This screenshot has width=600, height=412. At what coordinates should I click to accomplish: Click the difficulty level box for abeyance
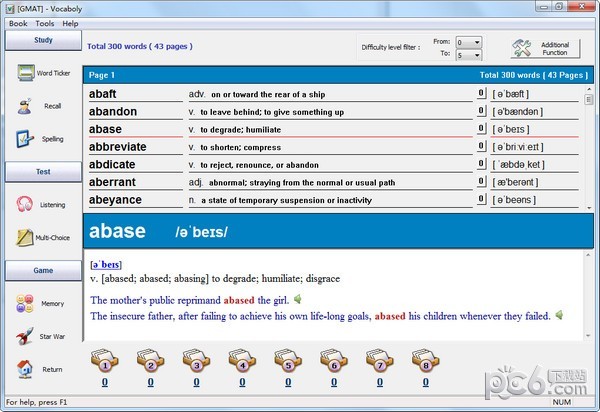[x=482, y=199]
